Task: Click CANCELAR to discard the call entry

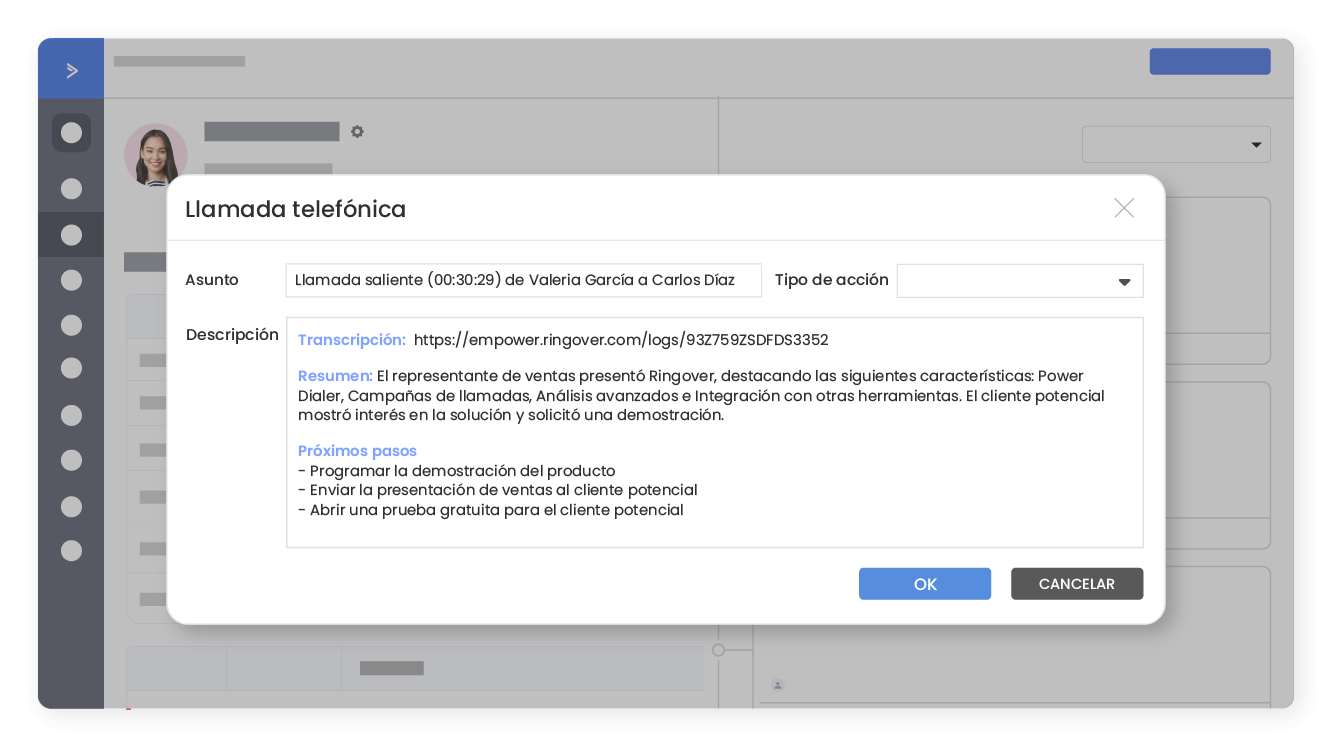Action: click(1077, 583)
